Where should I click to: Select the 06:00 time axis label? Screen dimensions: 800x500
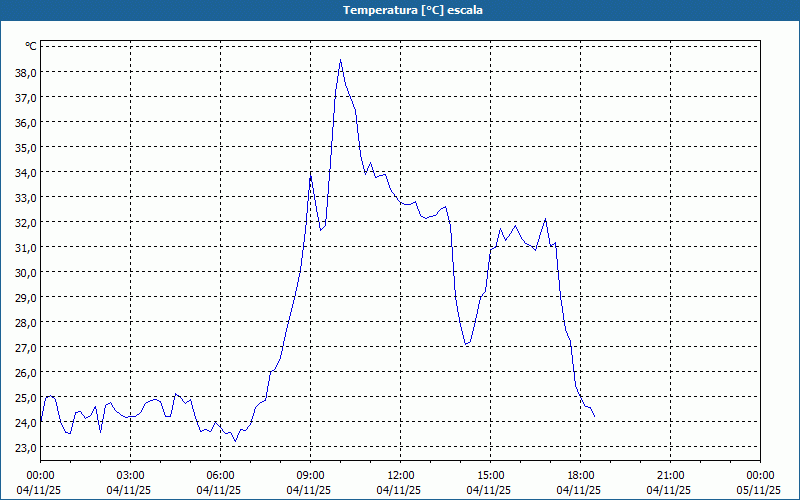tap(220, 474)
